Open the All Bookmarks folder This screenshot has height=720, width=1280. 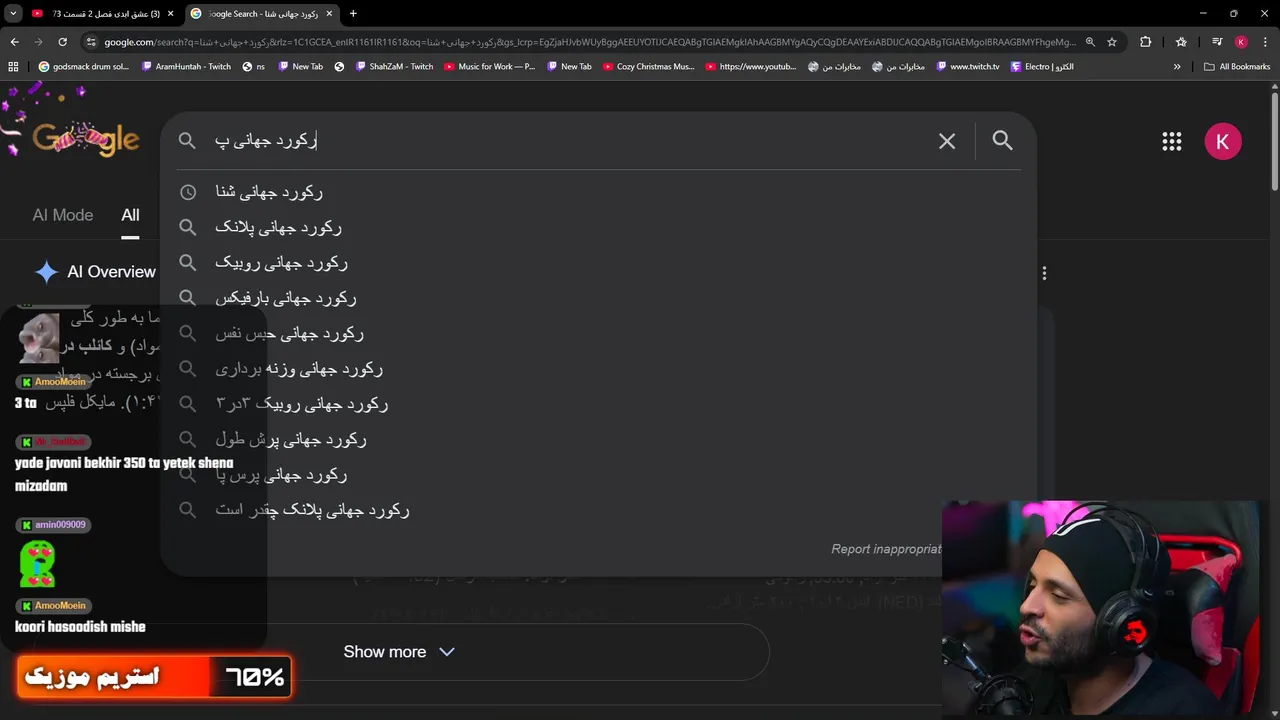[1237, 66]
